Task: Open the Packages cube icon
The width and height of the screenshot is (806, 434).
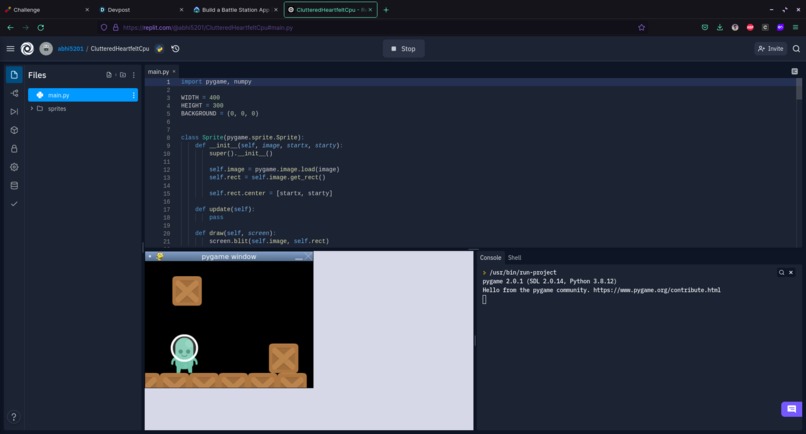Action: tap(14, 130)
